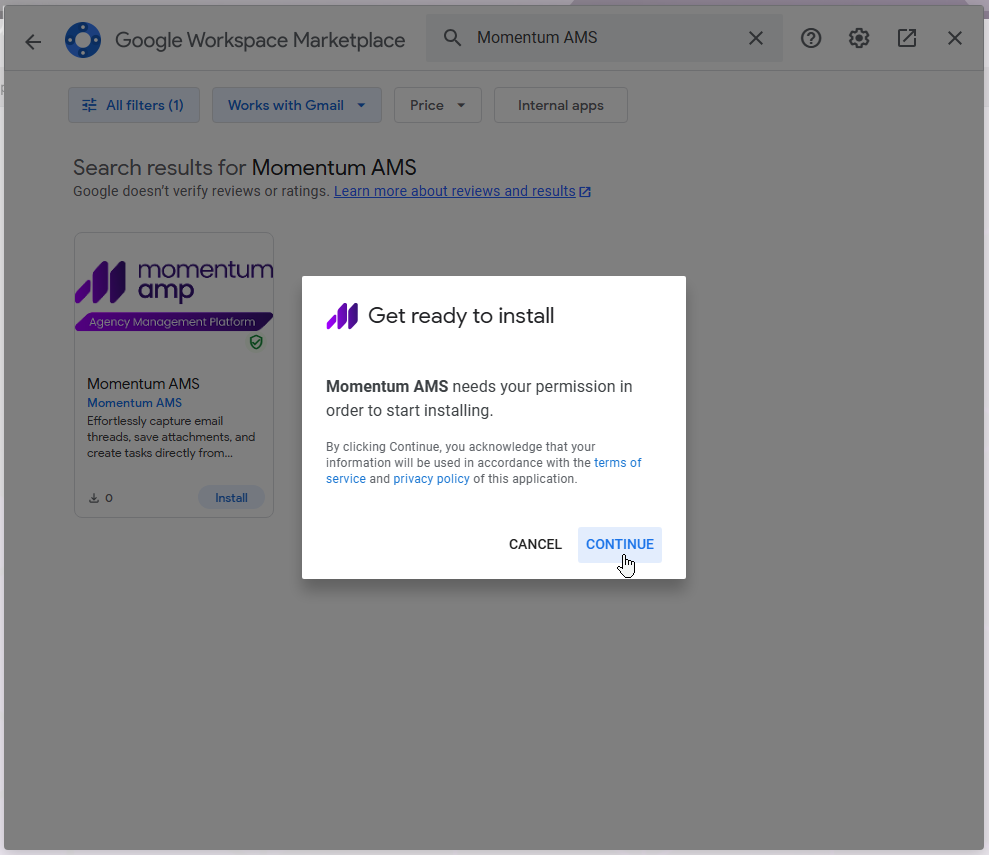Open Marketplace in new window icon
989x855 pixels.
(x=906, y=38)
